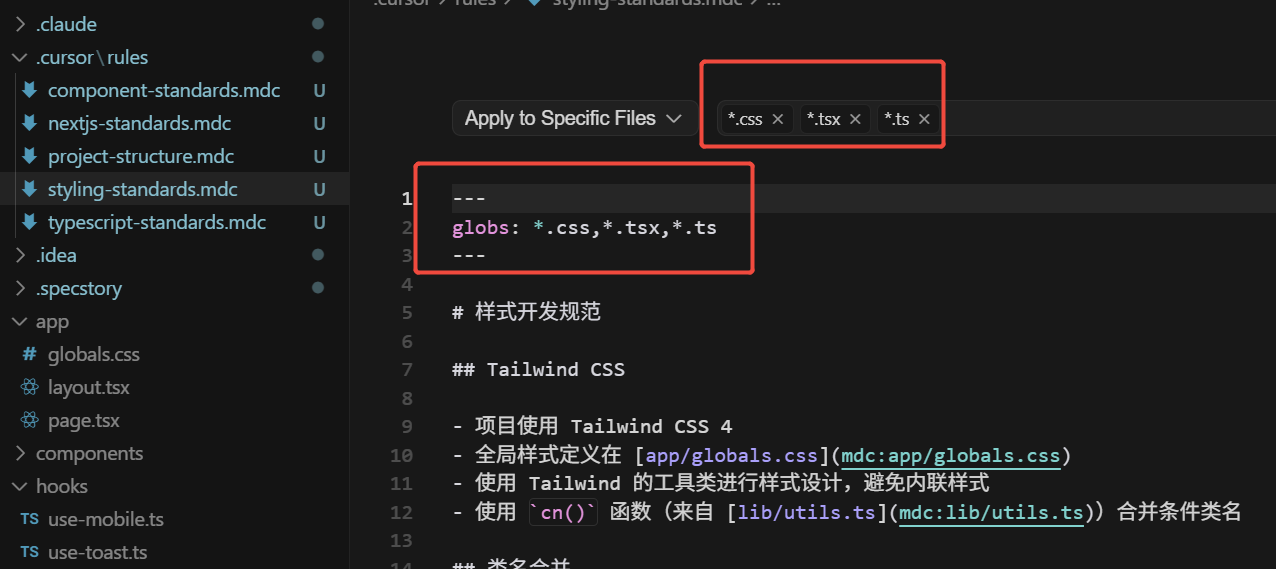This screenshot has width=1276, height=569.
Task: Click the lib/utils.ts link text
Action: coord(806,513)
